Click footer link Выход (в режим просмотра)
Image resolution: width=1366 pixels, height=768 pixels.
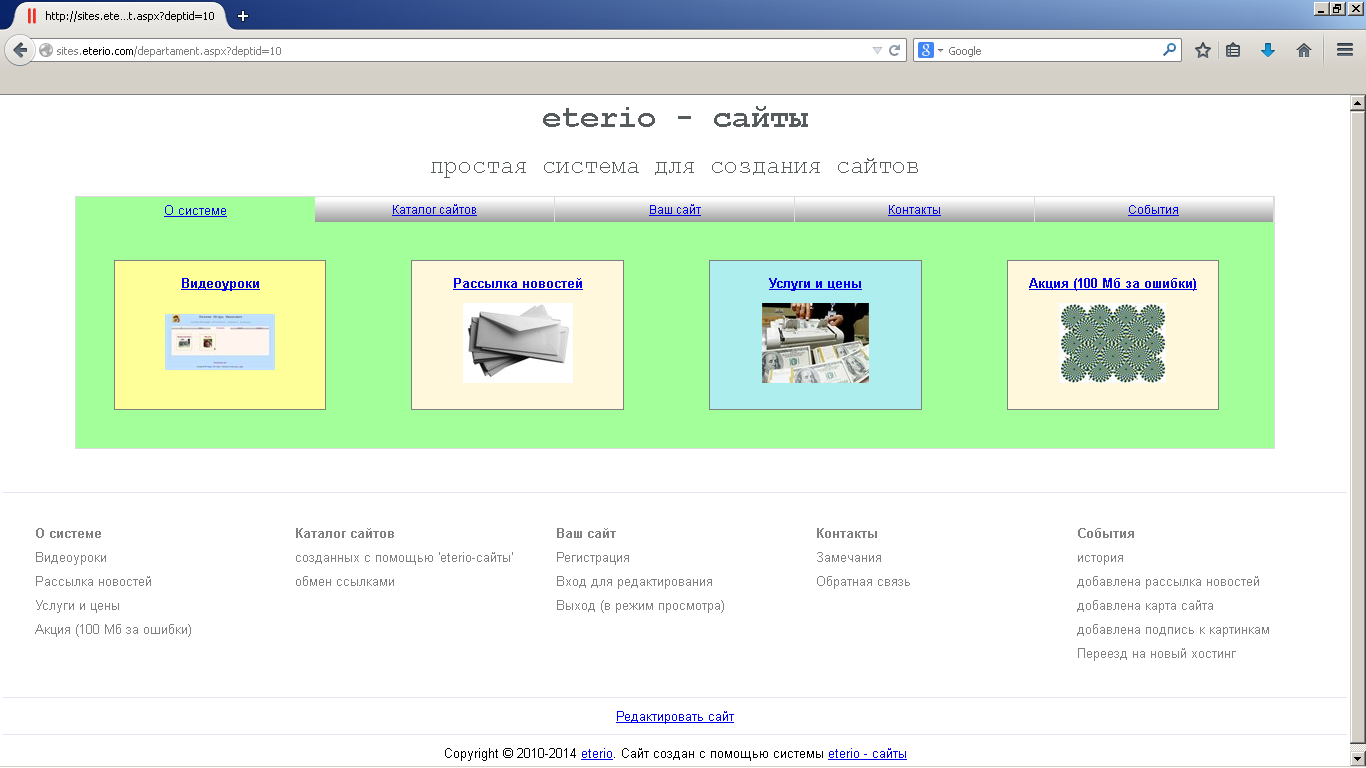coord(640,606)
